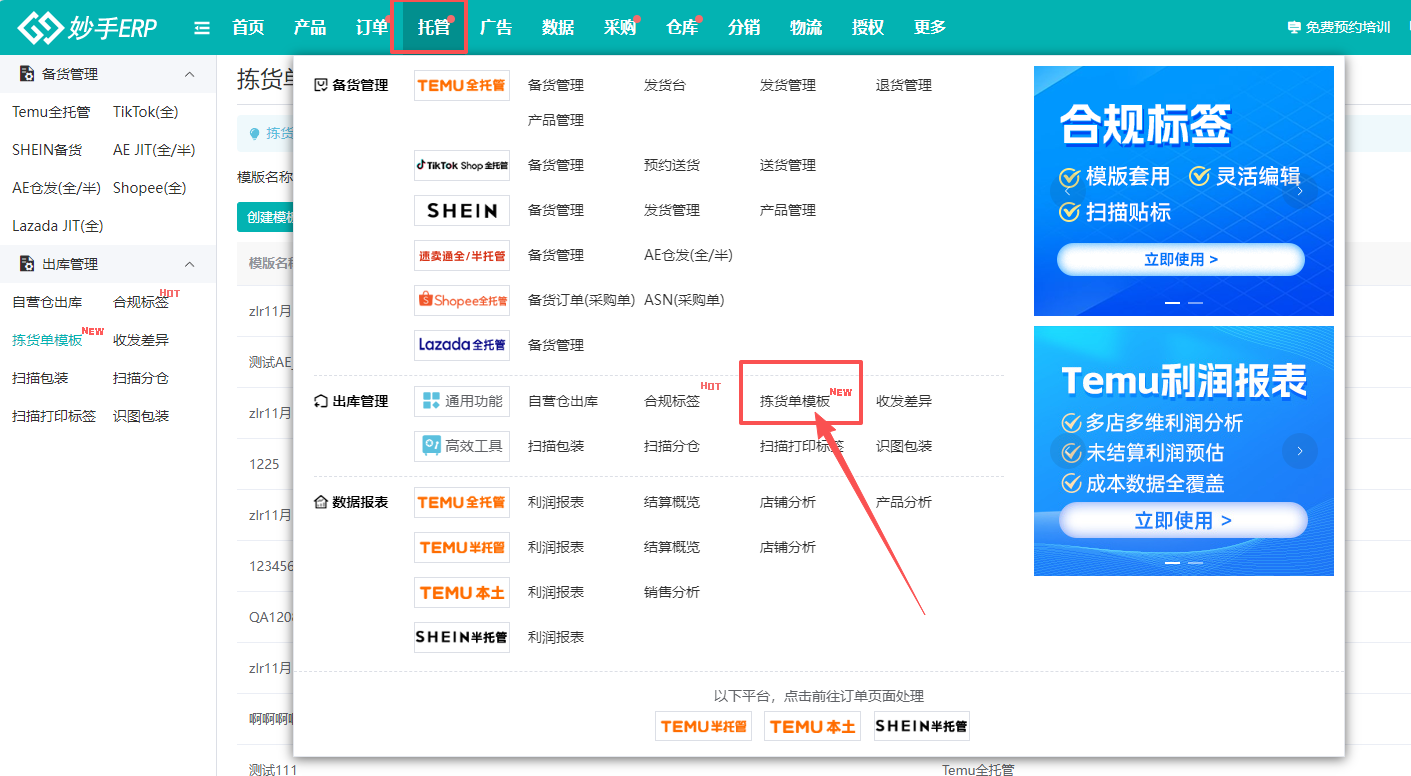Choose the Lazada全托管 logo
This screenshot has height=776, width=1411.
coord(462,345)
